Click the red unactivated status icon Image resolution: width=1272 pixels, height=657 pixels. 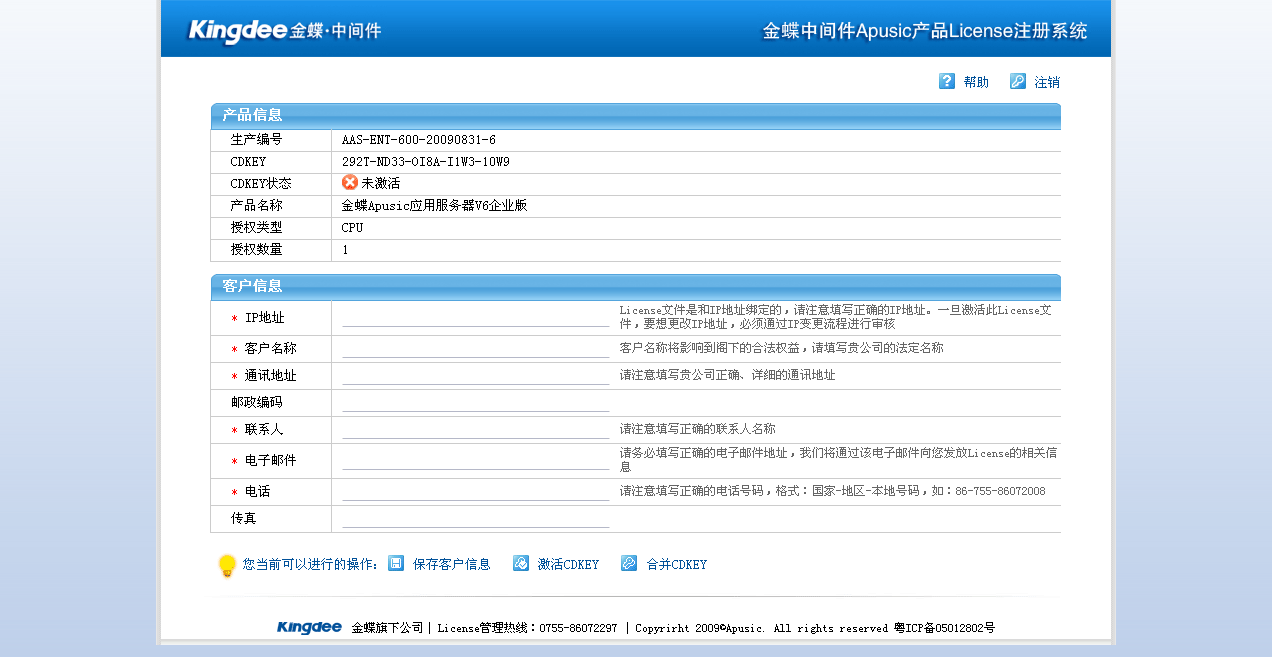[x=350, y=183]
